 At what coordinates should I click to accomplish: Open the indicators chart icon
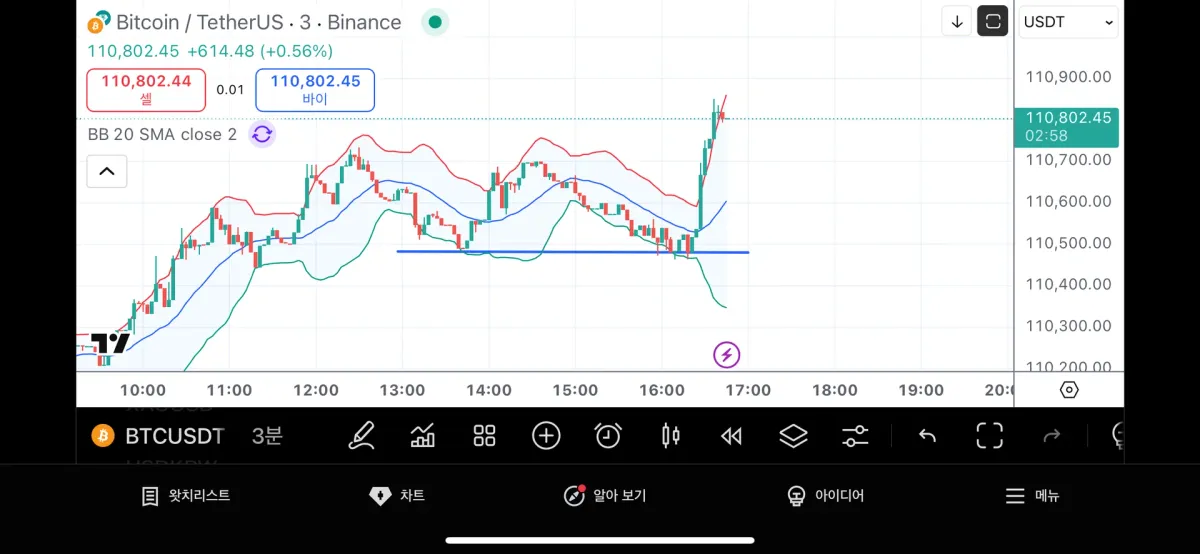pos(423,435)
